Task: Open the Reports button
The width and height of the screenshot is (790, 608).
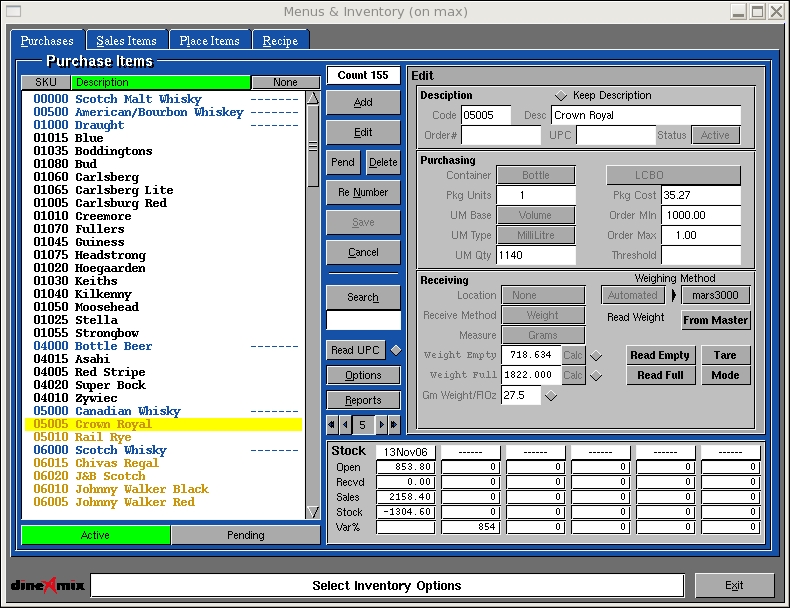Action: (363, 400)
